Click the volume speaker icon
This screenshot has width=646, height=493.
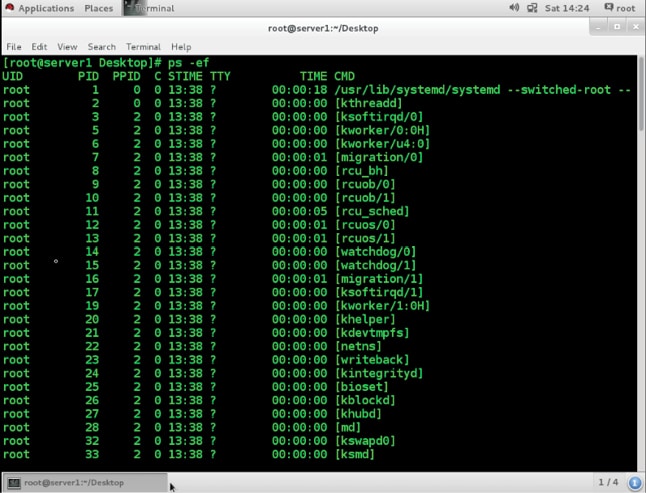tap(514, 7)
